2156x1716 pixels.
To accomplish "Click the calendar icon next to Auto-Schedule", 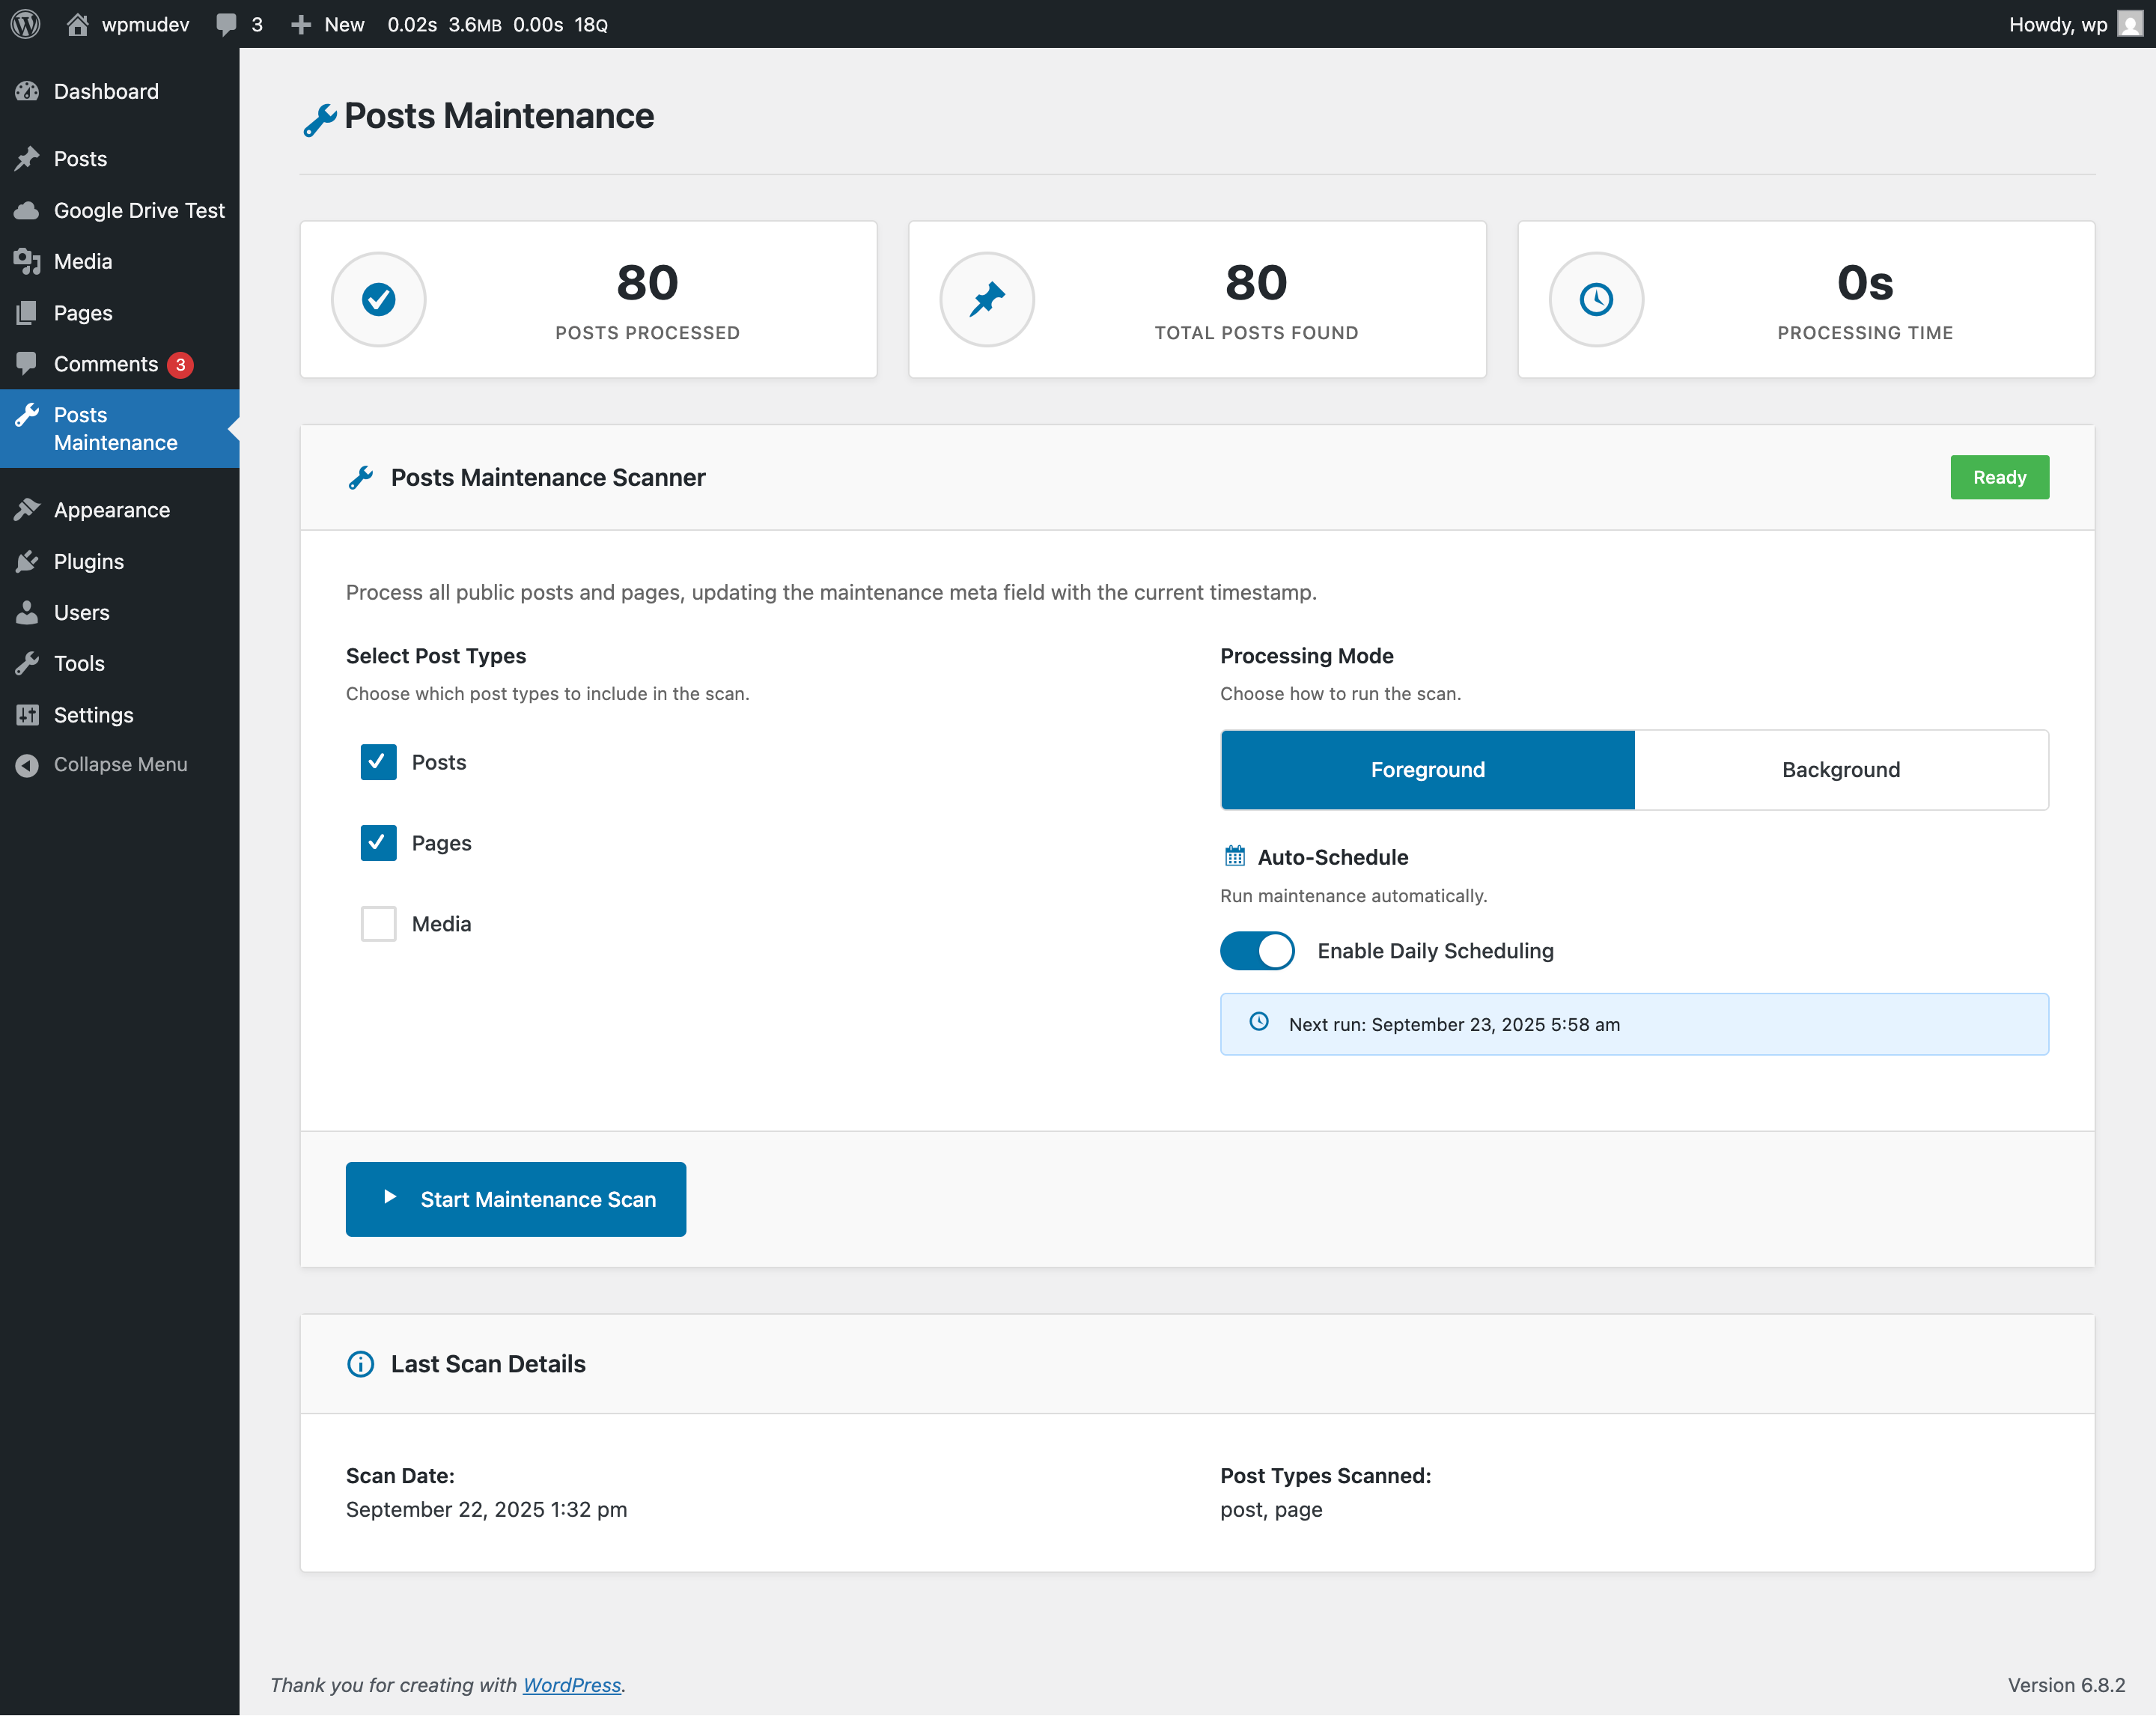I will tap(1235, 856).
